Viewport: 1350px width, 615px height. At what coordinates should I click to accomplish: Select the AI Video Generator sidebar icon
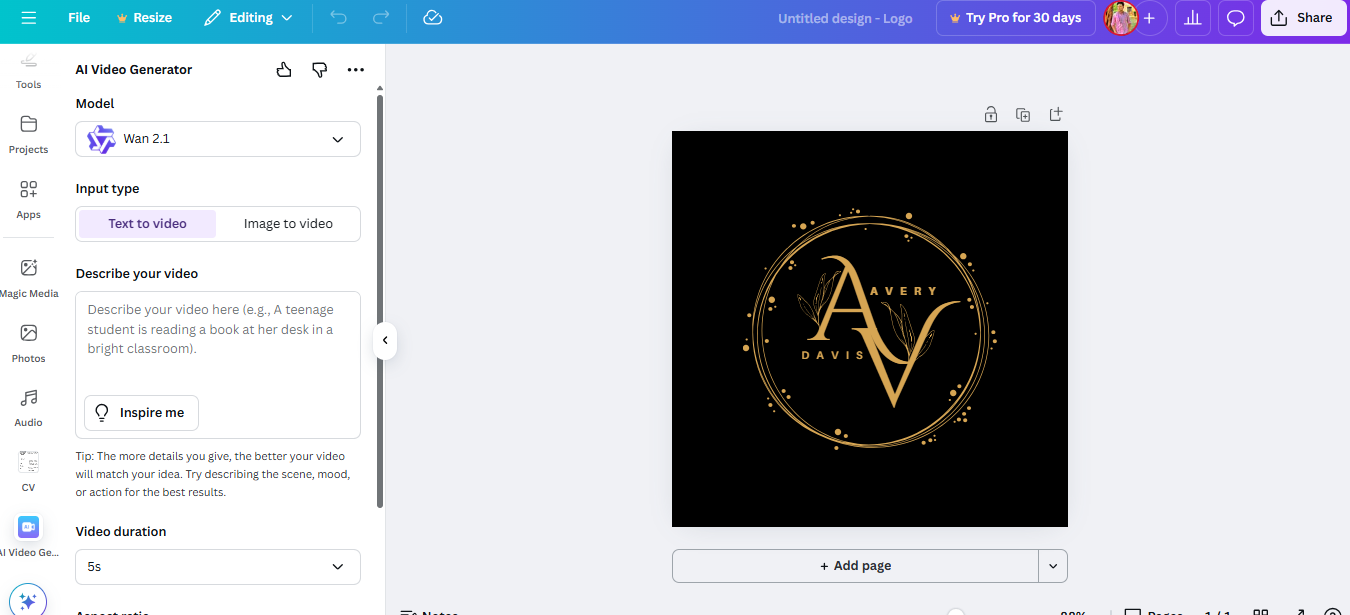28,527
